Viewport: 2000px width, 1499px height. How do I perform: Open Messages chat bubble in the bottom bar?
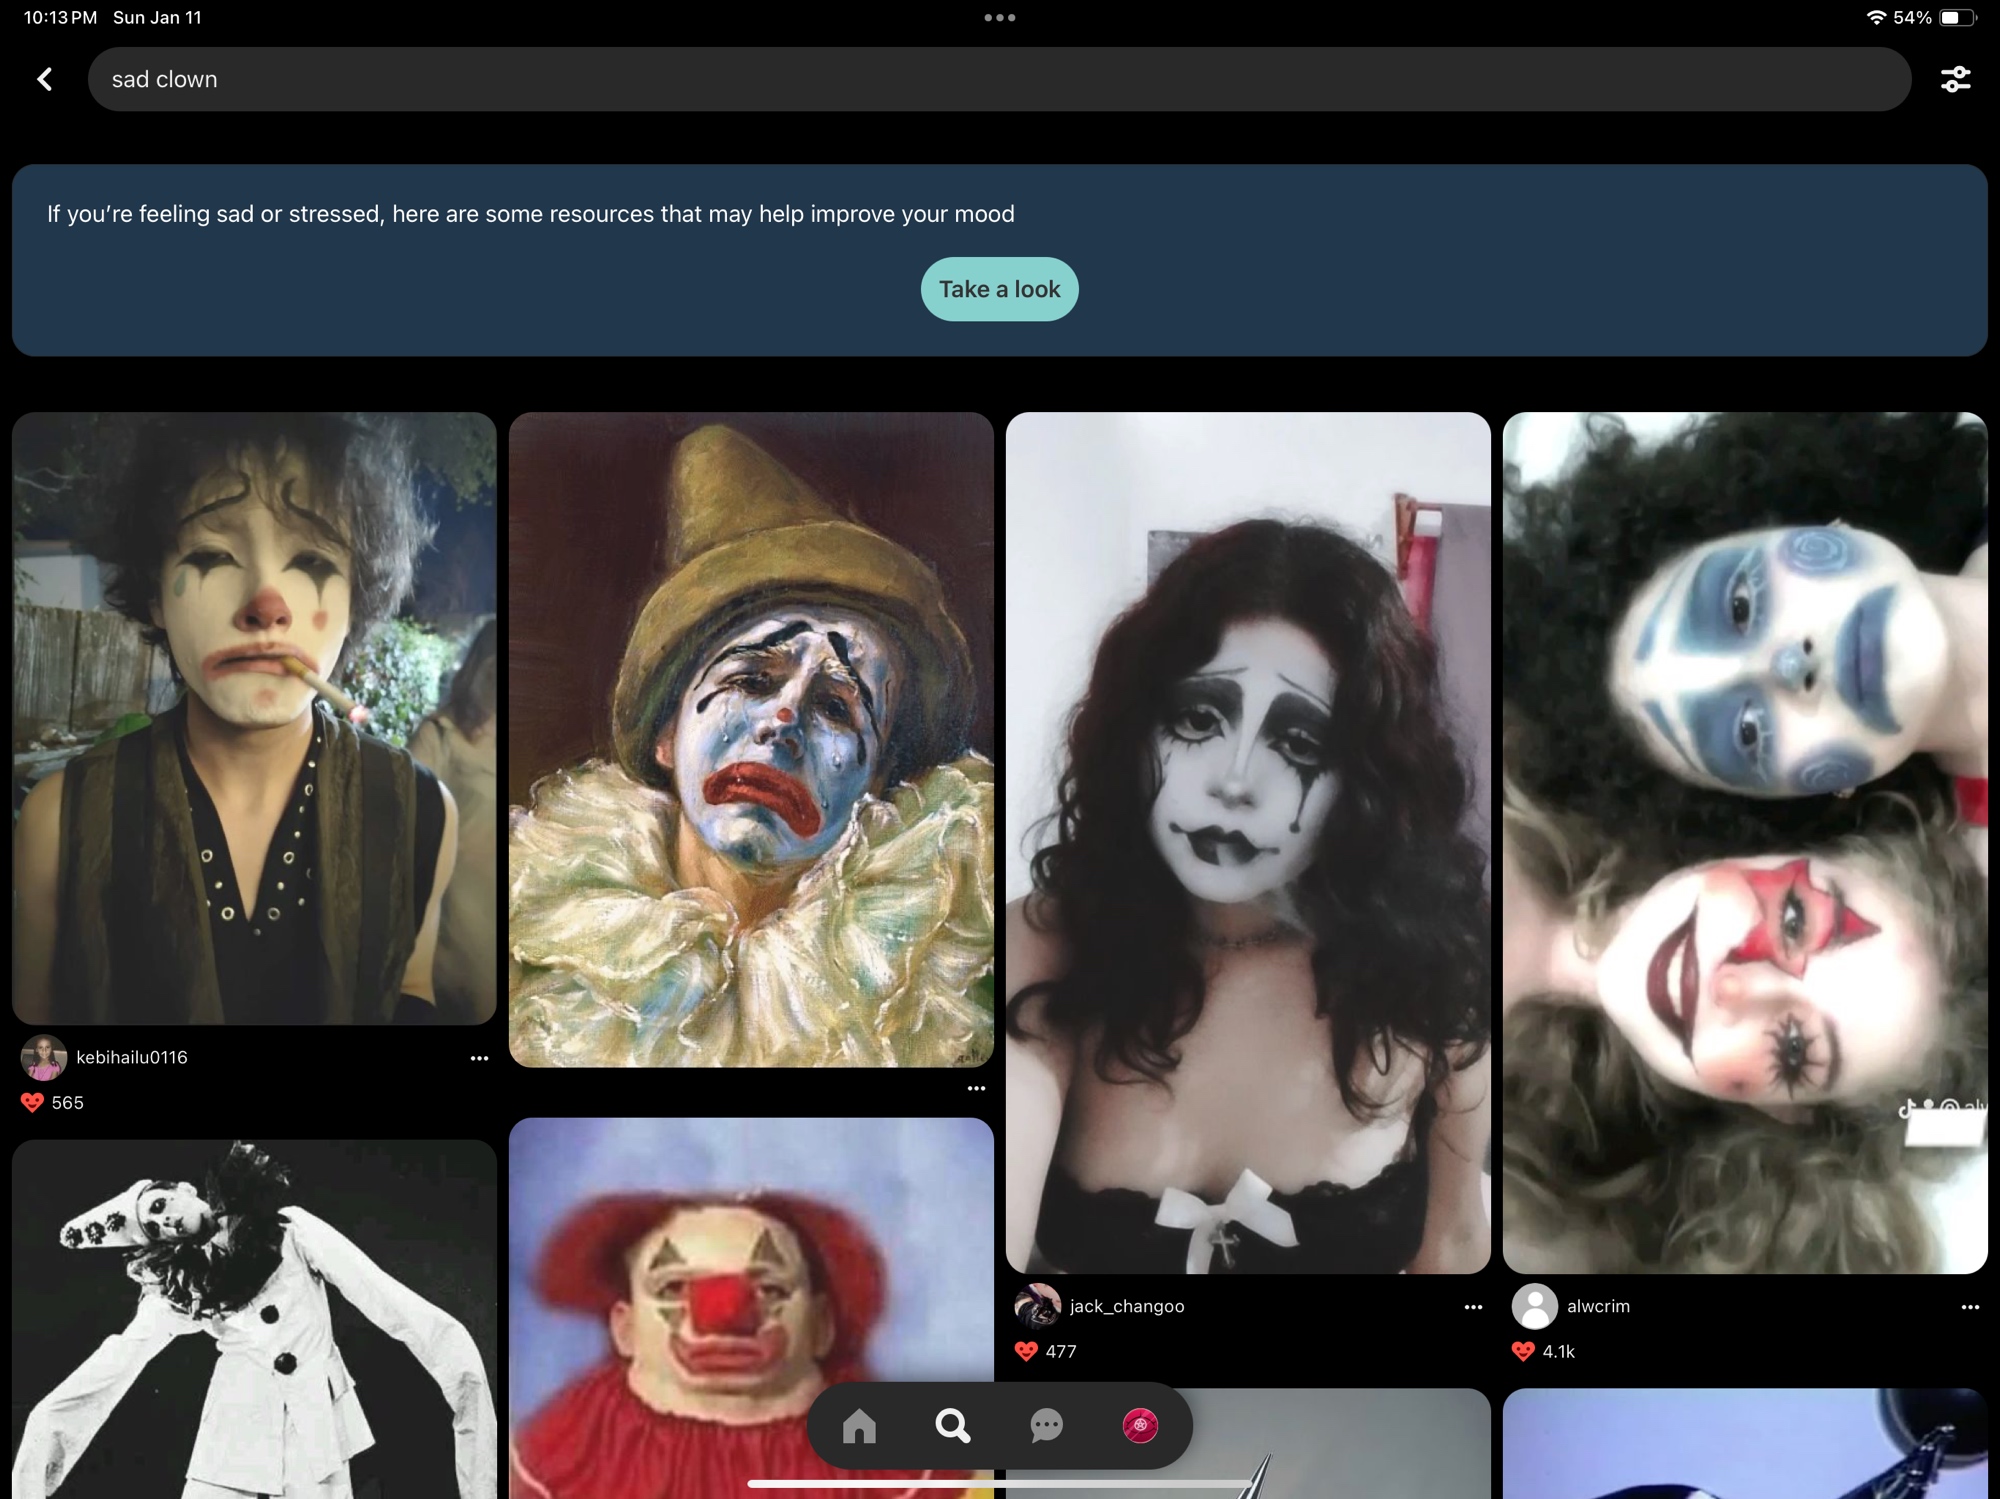click(x=1046, y=1426)
